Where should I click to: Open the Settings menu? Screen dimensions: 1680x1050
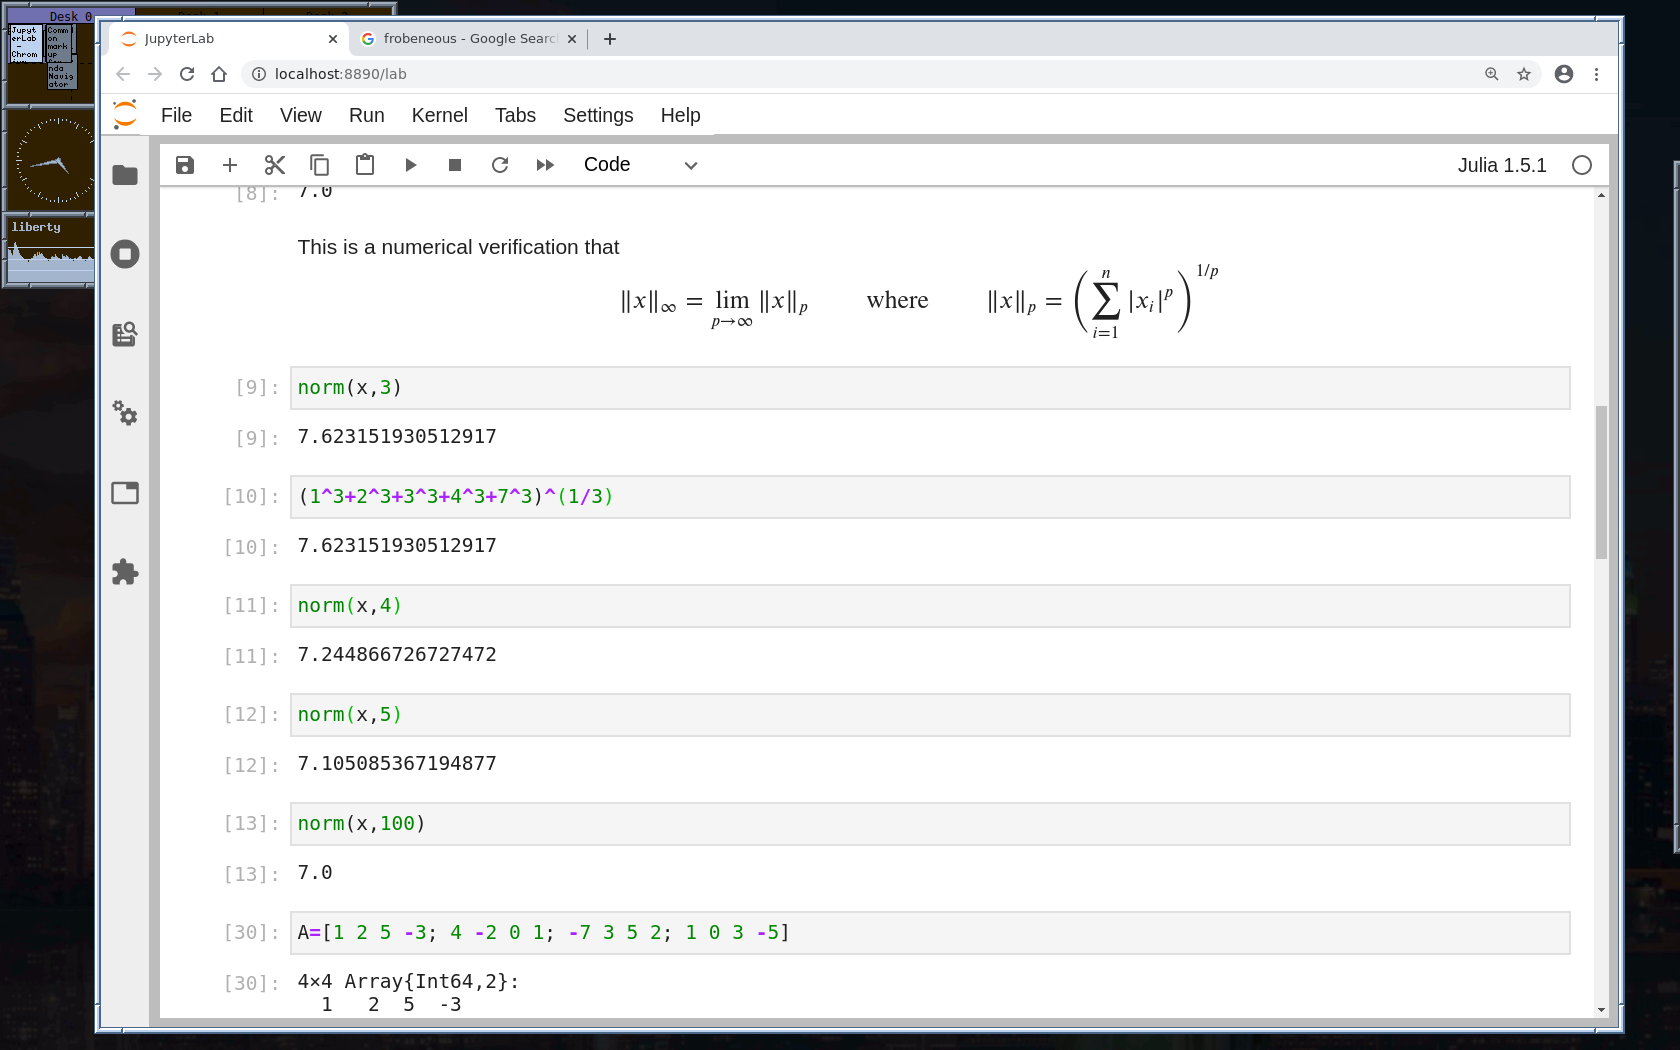(x=597, y=115)
